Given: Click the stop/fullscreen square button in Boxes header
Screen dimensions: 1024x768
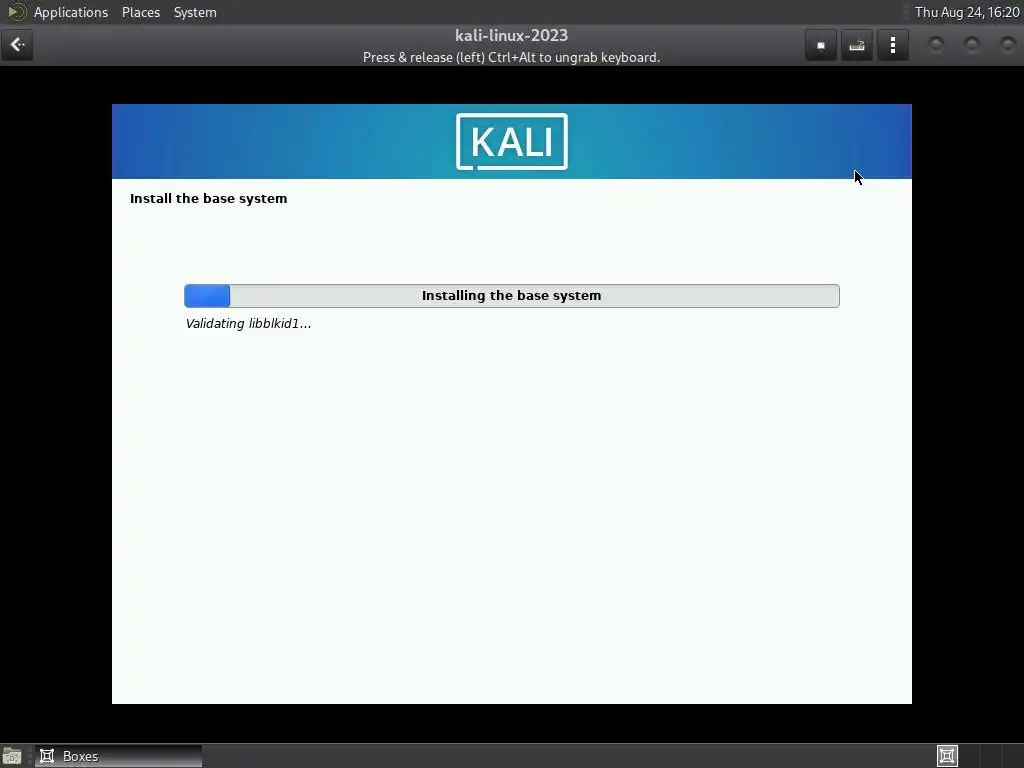Looking at the screenshot, I should 821,45.
